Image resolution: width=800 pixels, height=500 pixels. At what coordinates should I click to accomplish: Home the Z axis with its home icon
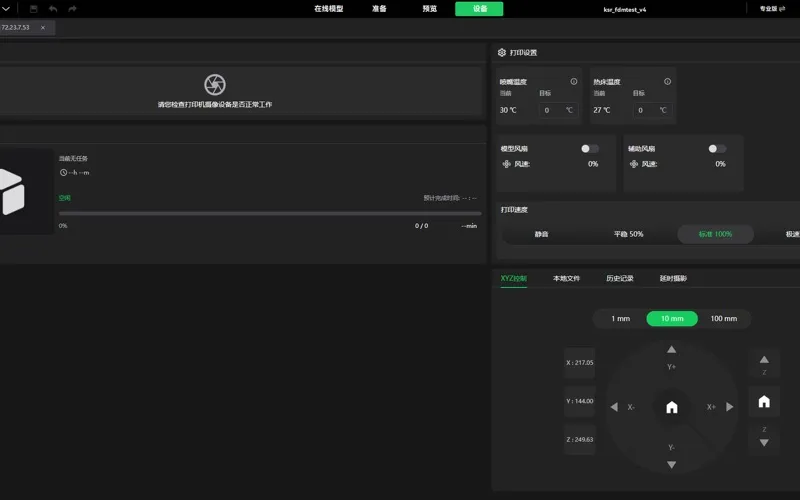click(764, 402)
